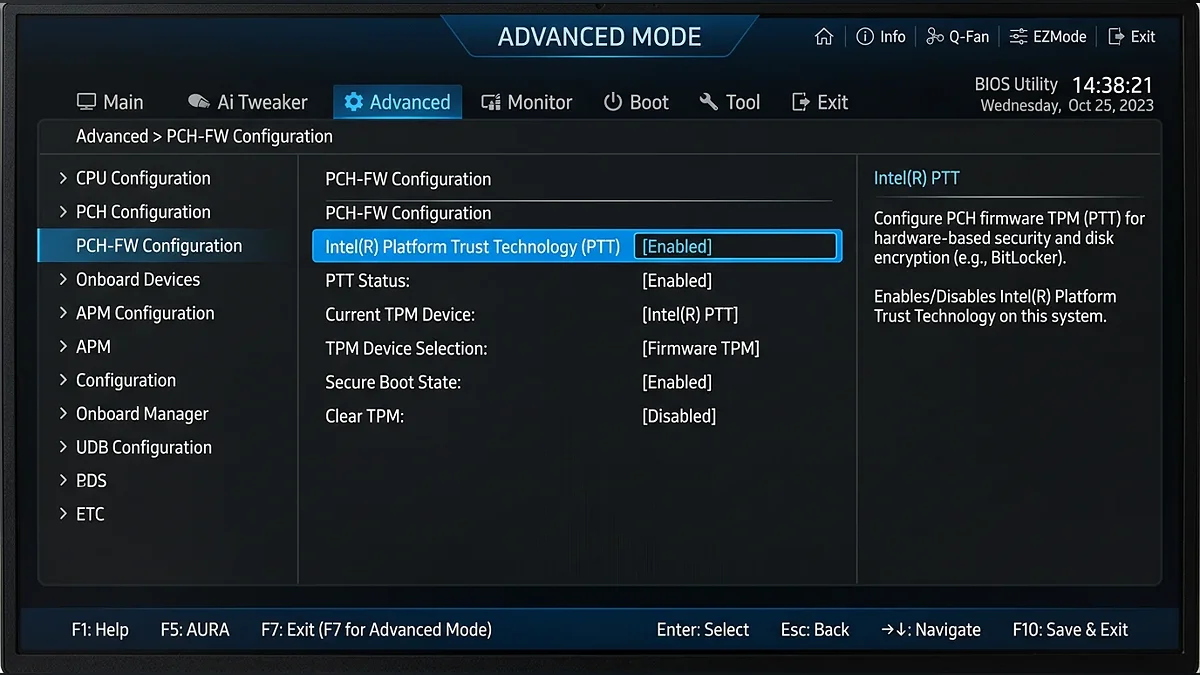The height and width of the screenshot is (675, 1200).
Task: Select PCH-FW Configuration in sidebar
Action: pos(167,246)
